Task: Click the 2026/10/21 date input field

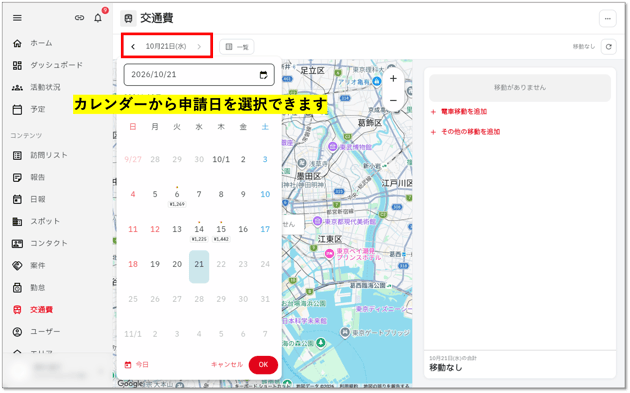Action: click(x=199, y=75)
